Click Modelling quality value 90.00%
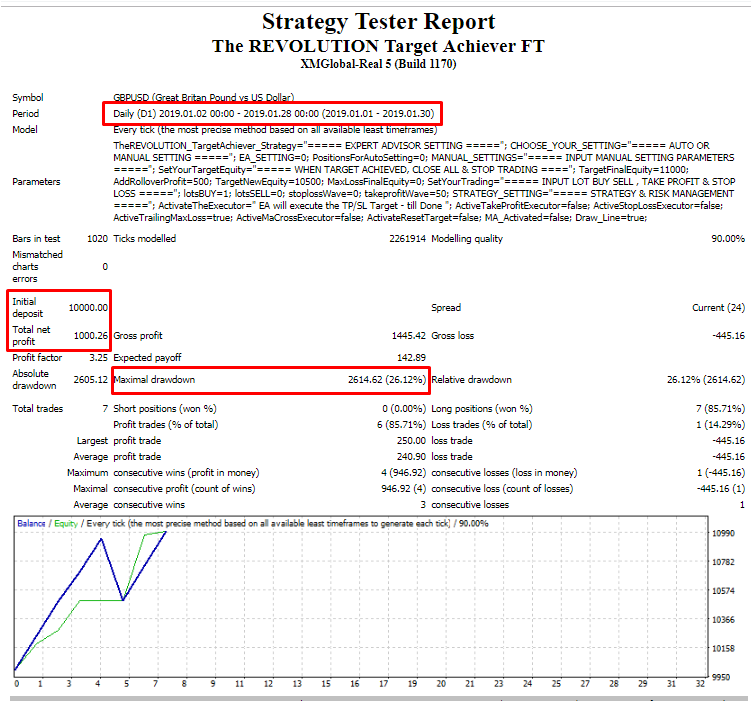 tap(728, 238)
